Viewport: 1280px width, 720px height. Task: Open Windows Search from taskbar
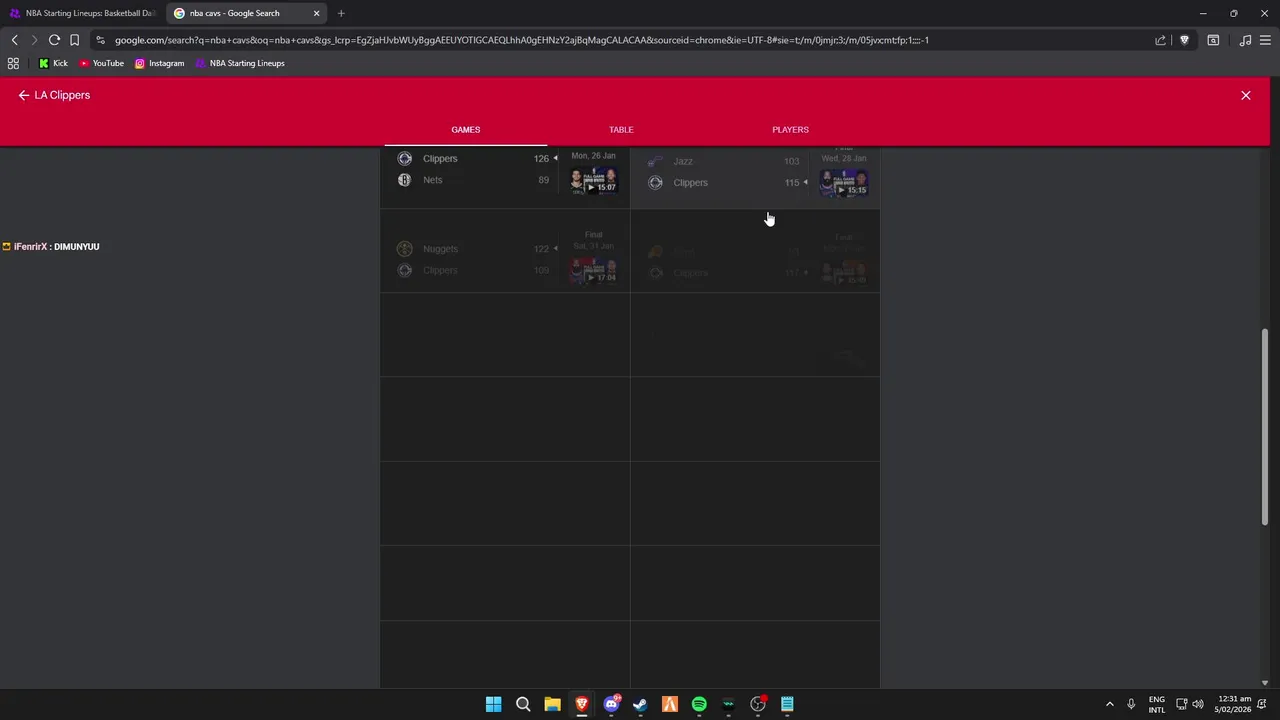coord(523,704)
